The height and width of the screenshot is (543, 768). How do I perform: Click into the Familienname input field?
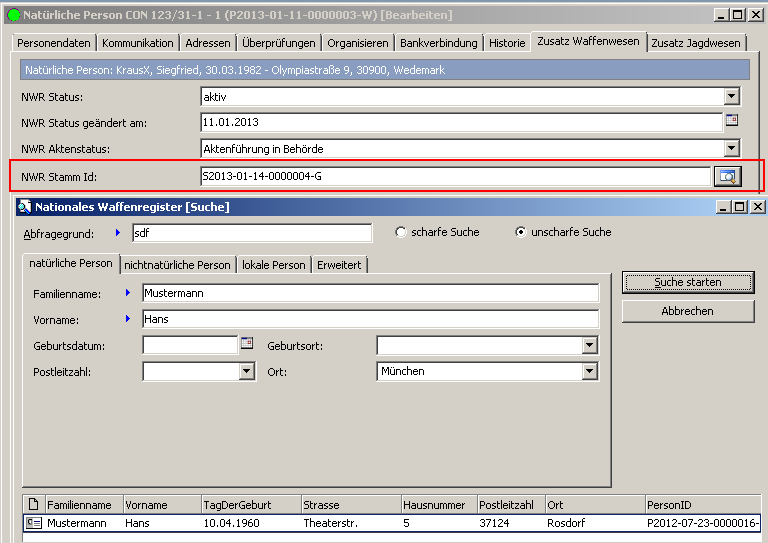point(370,293)
